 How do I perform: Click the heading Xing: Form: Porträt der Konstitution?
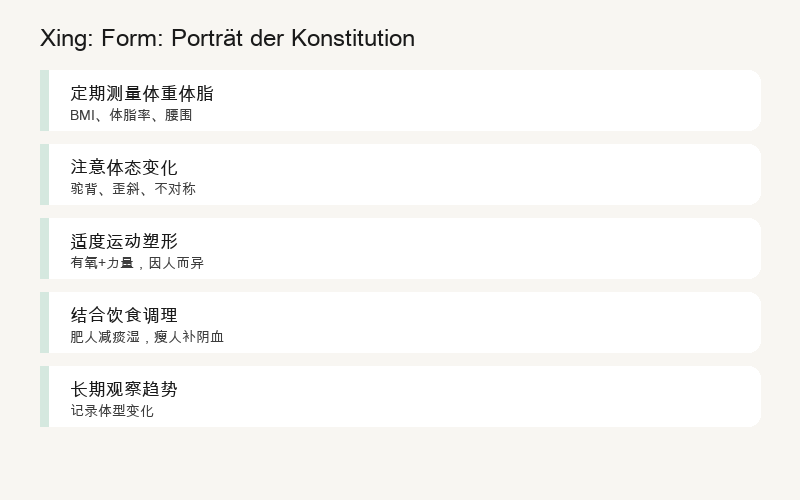[228, 38]
